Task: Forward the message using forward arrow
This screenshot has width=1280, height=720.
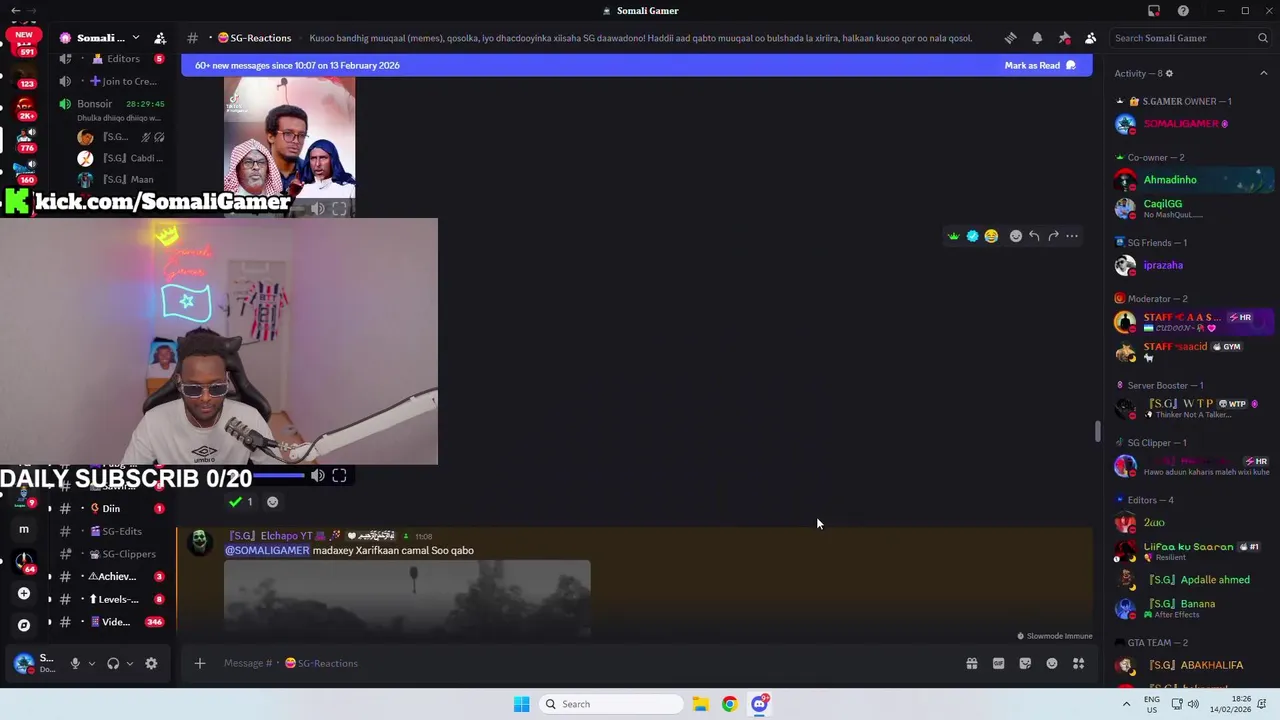Action: tap(1053, 236)
